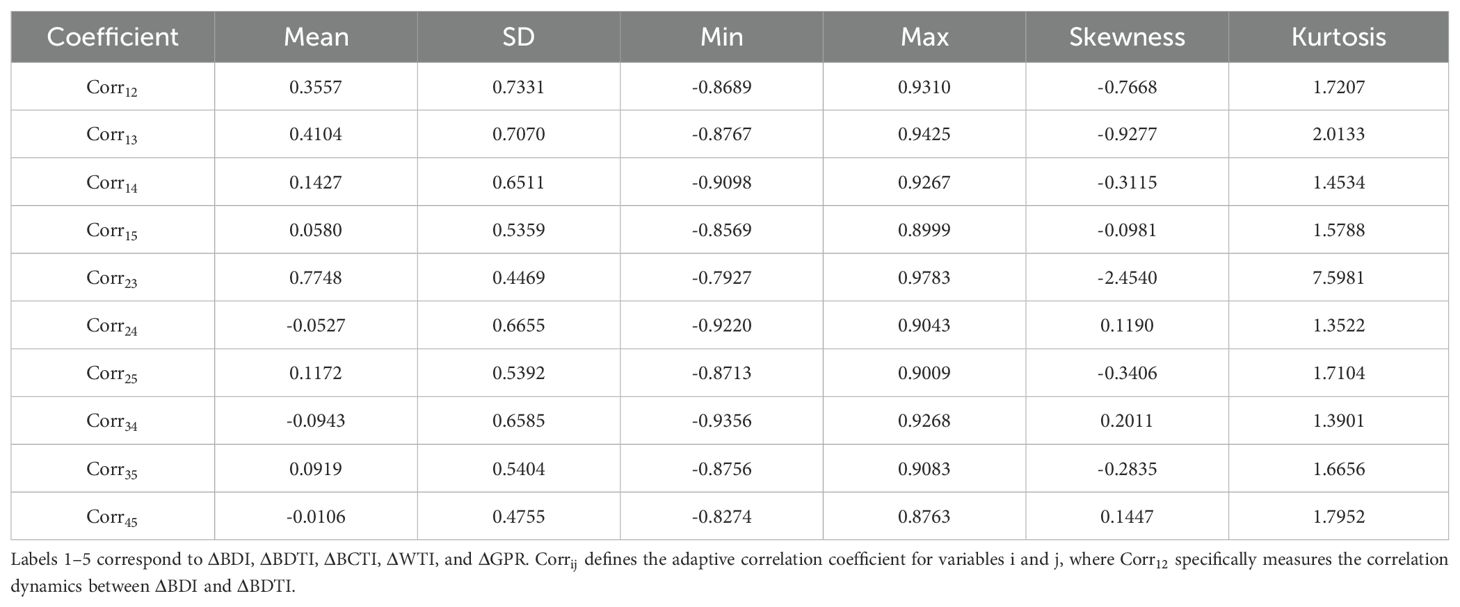
Task: Select the Corr45 row label
Action: tap(112, 518)
